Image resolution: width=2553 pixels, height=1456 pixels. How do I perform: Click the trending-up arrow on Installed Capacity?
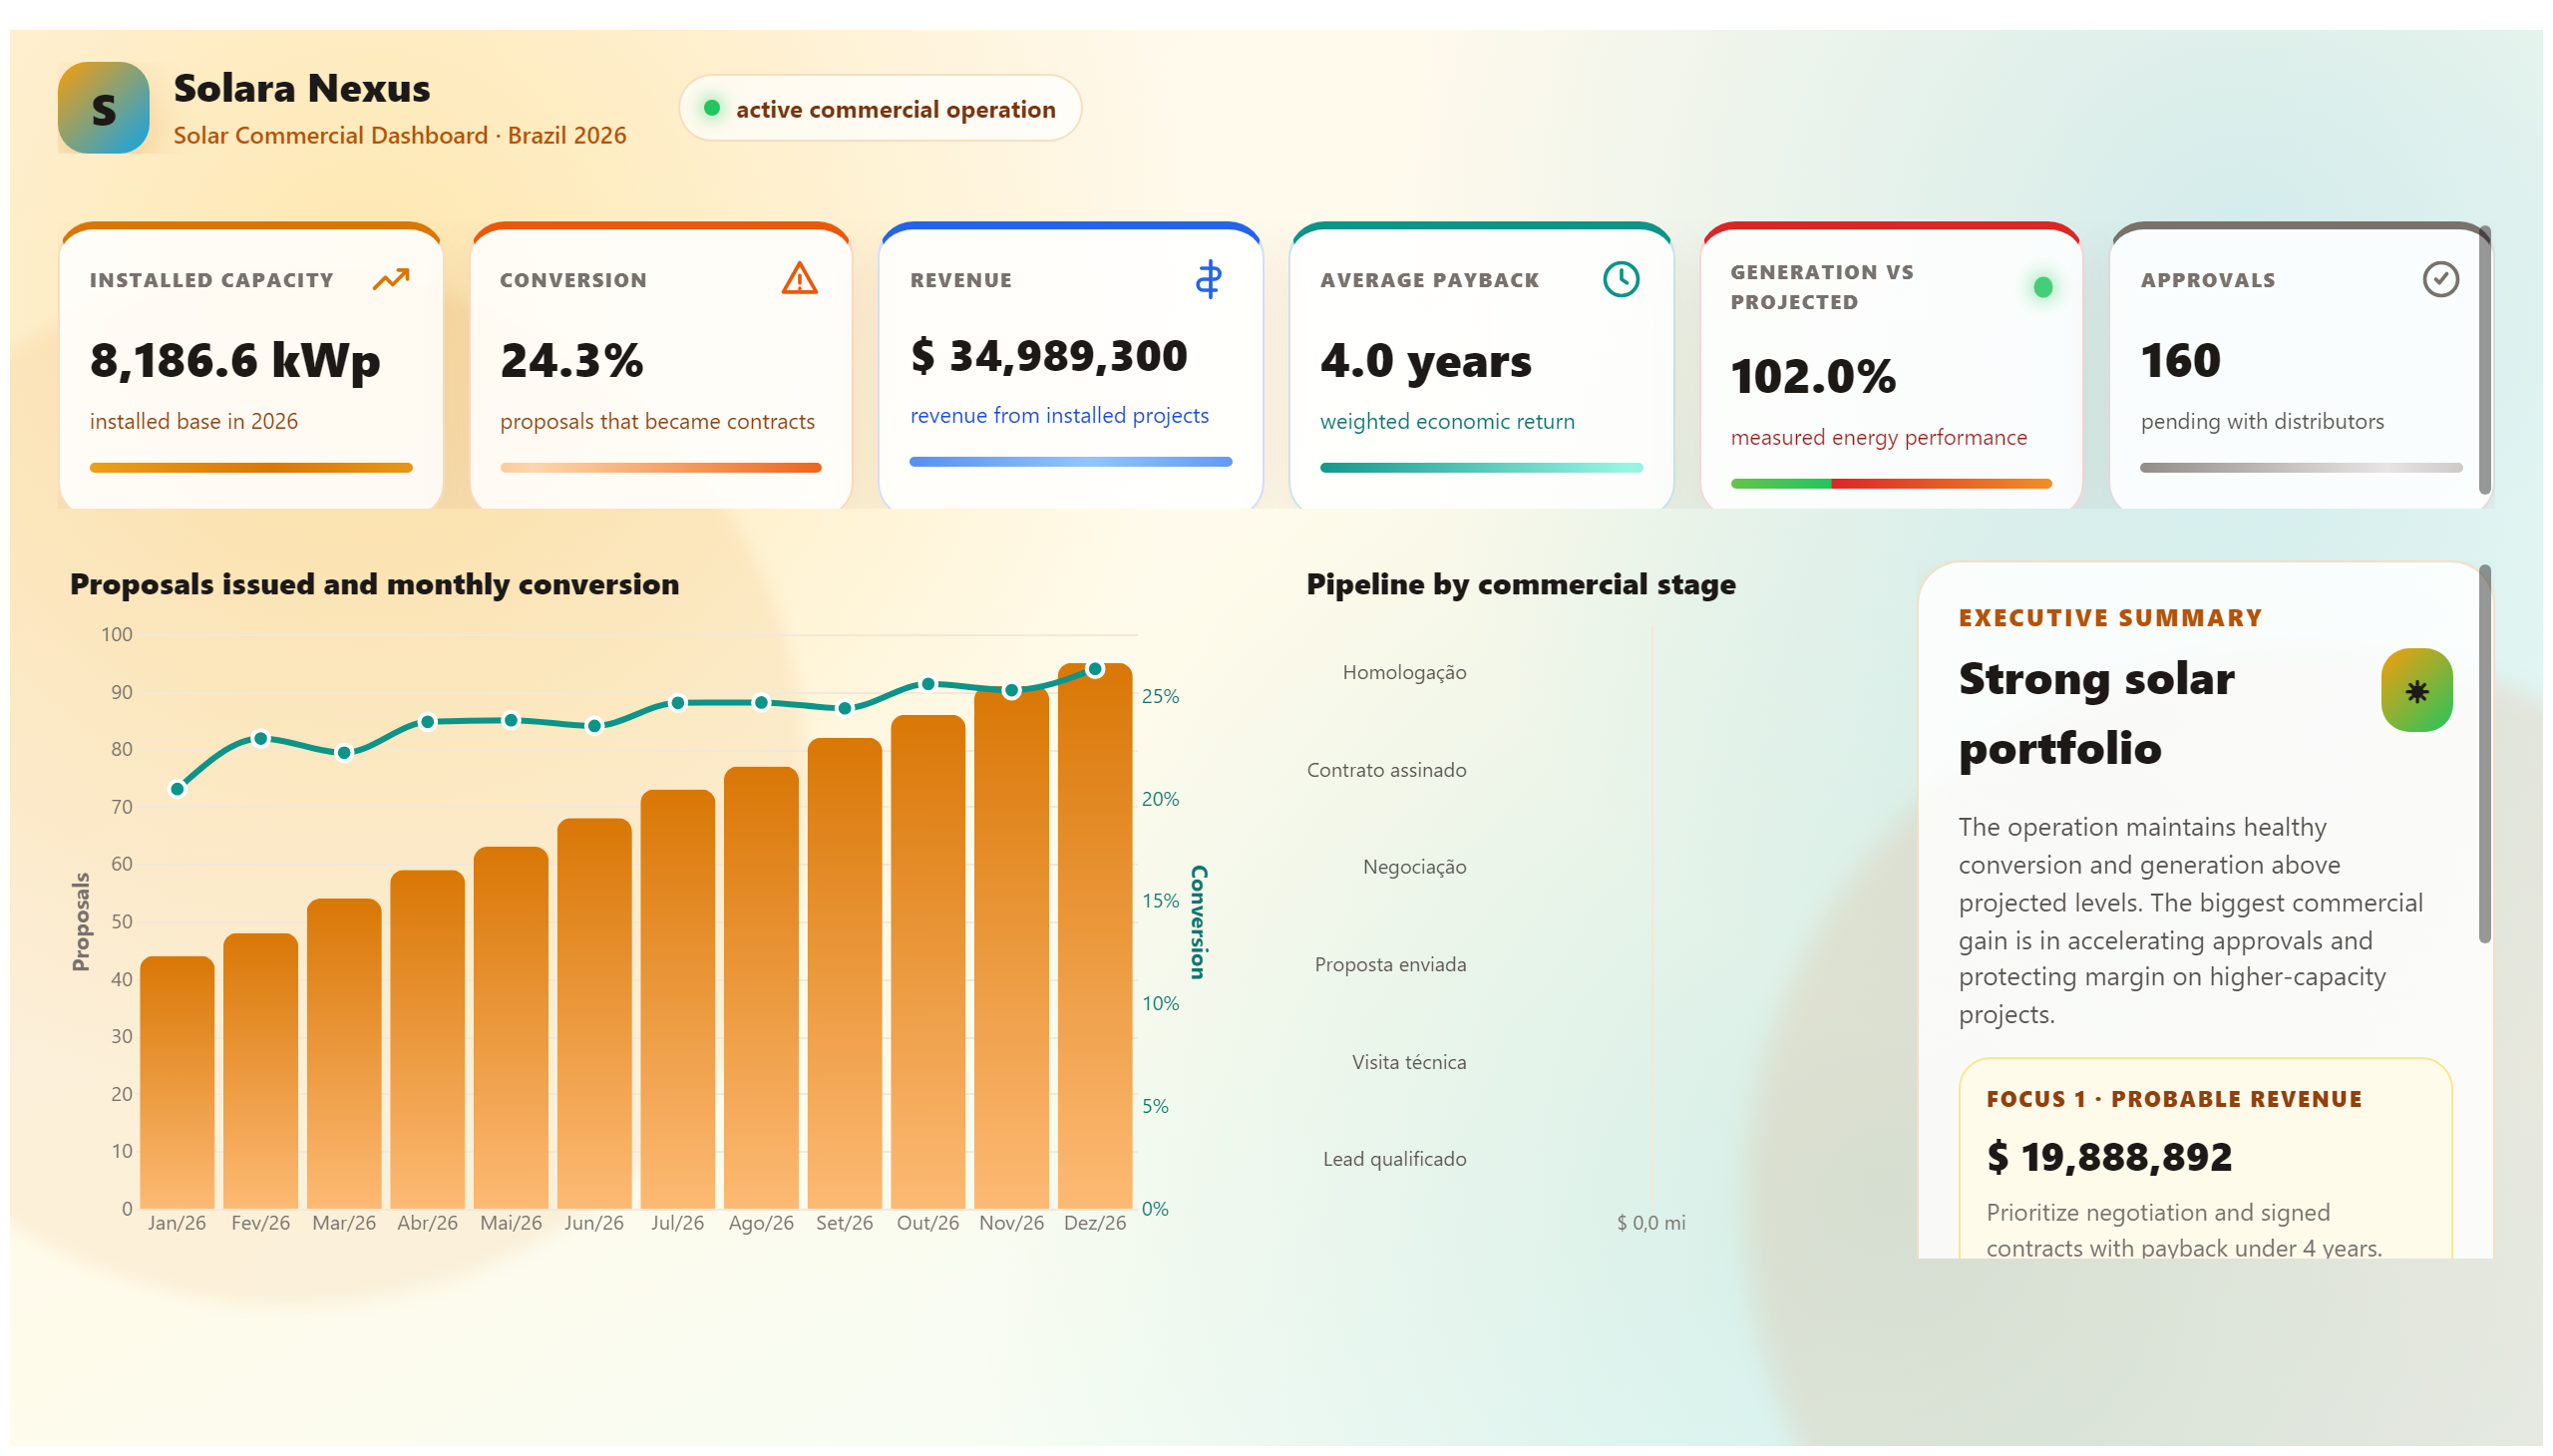point(391,279)
